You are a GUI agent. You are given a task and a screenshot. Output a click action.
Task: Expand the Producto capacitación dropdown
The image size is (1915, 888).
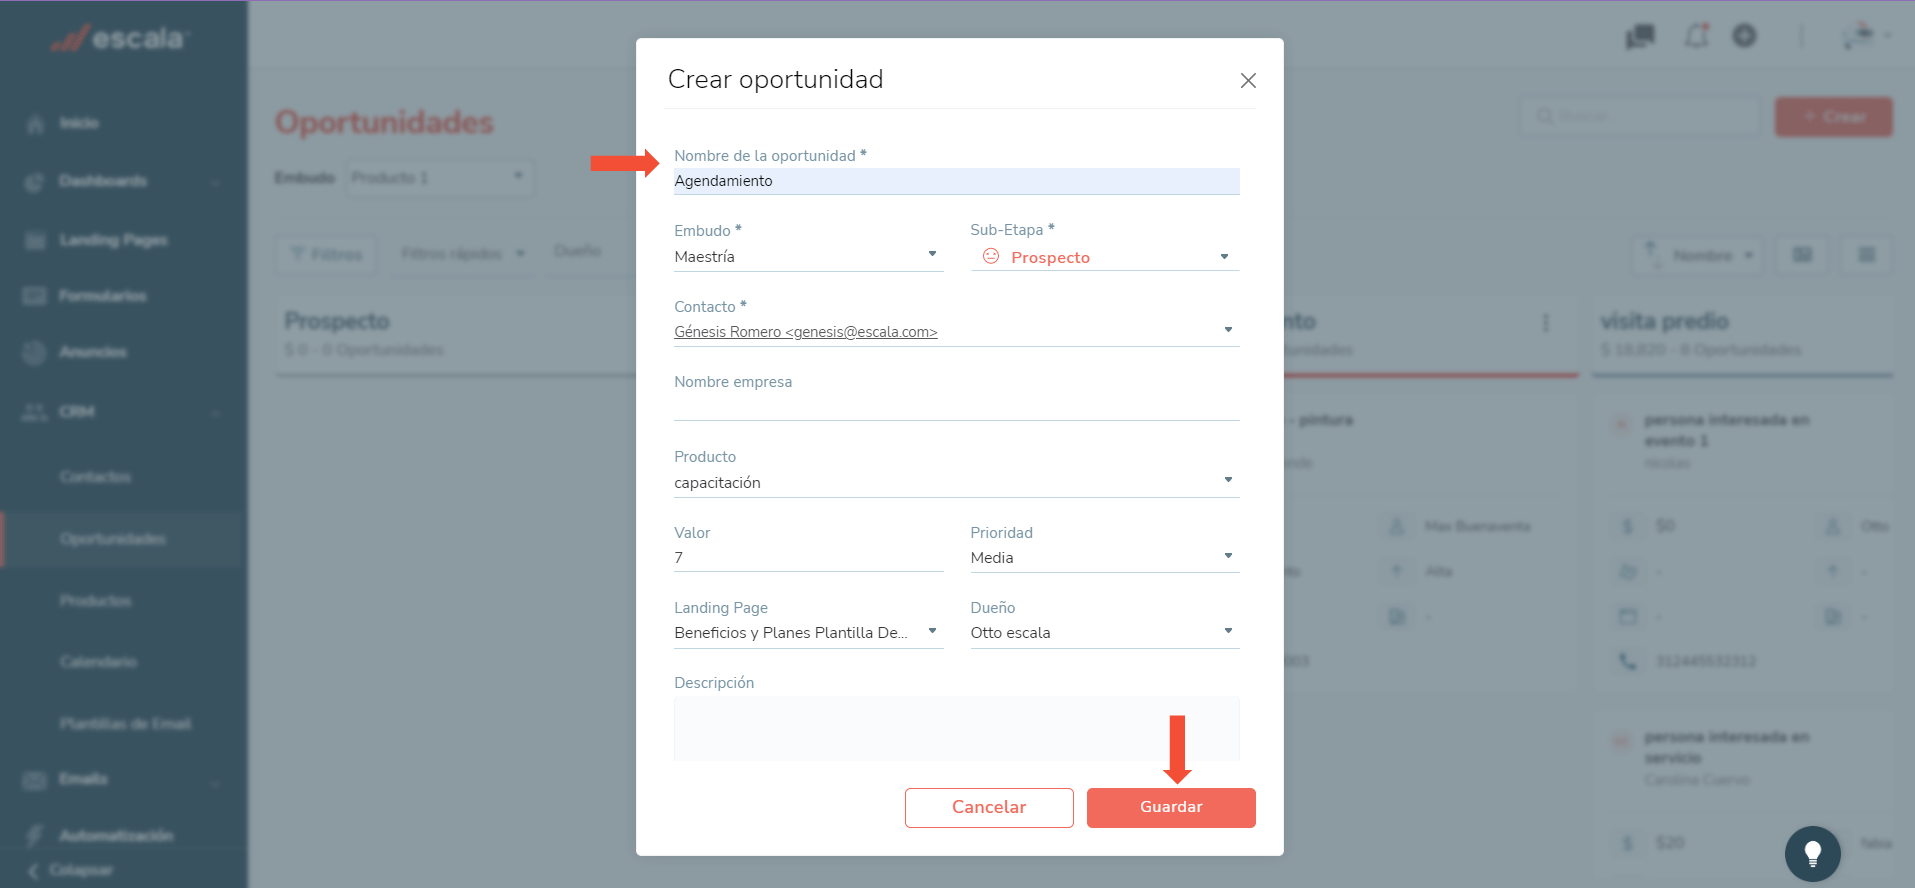click(x=957, y=482)
